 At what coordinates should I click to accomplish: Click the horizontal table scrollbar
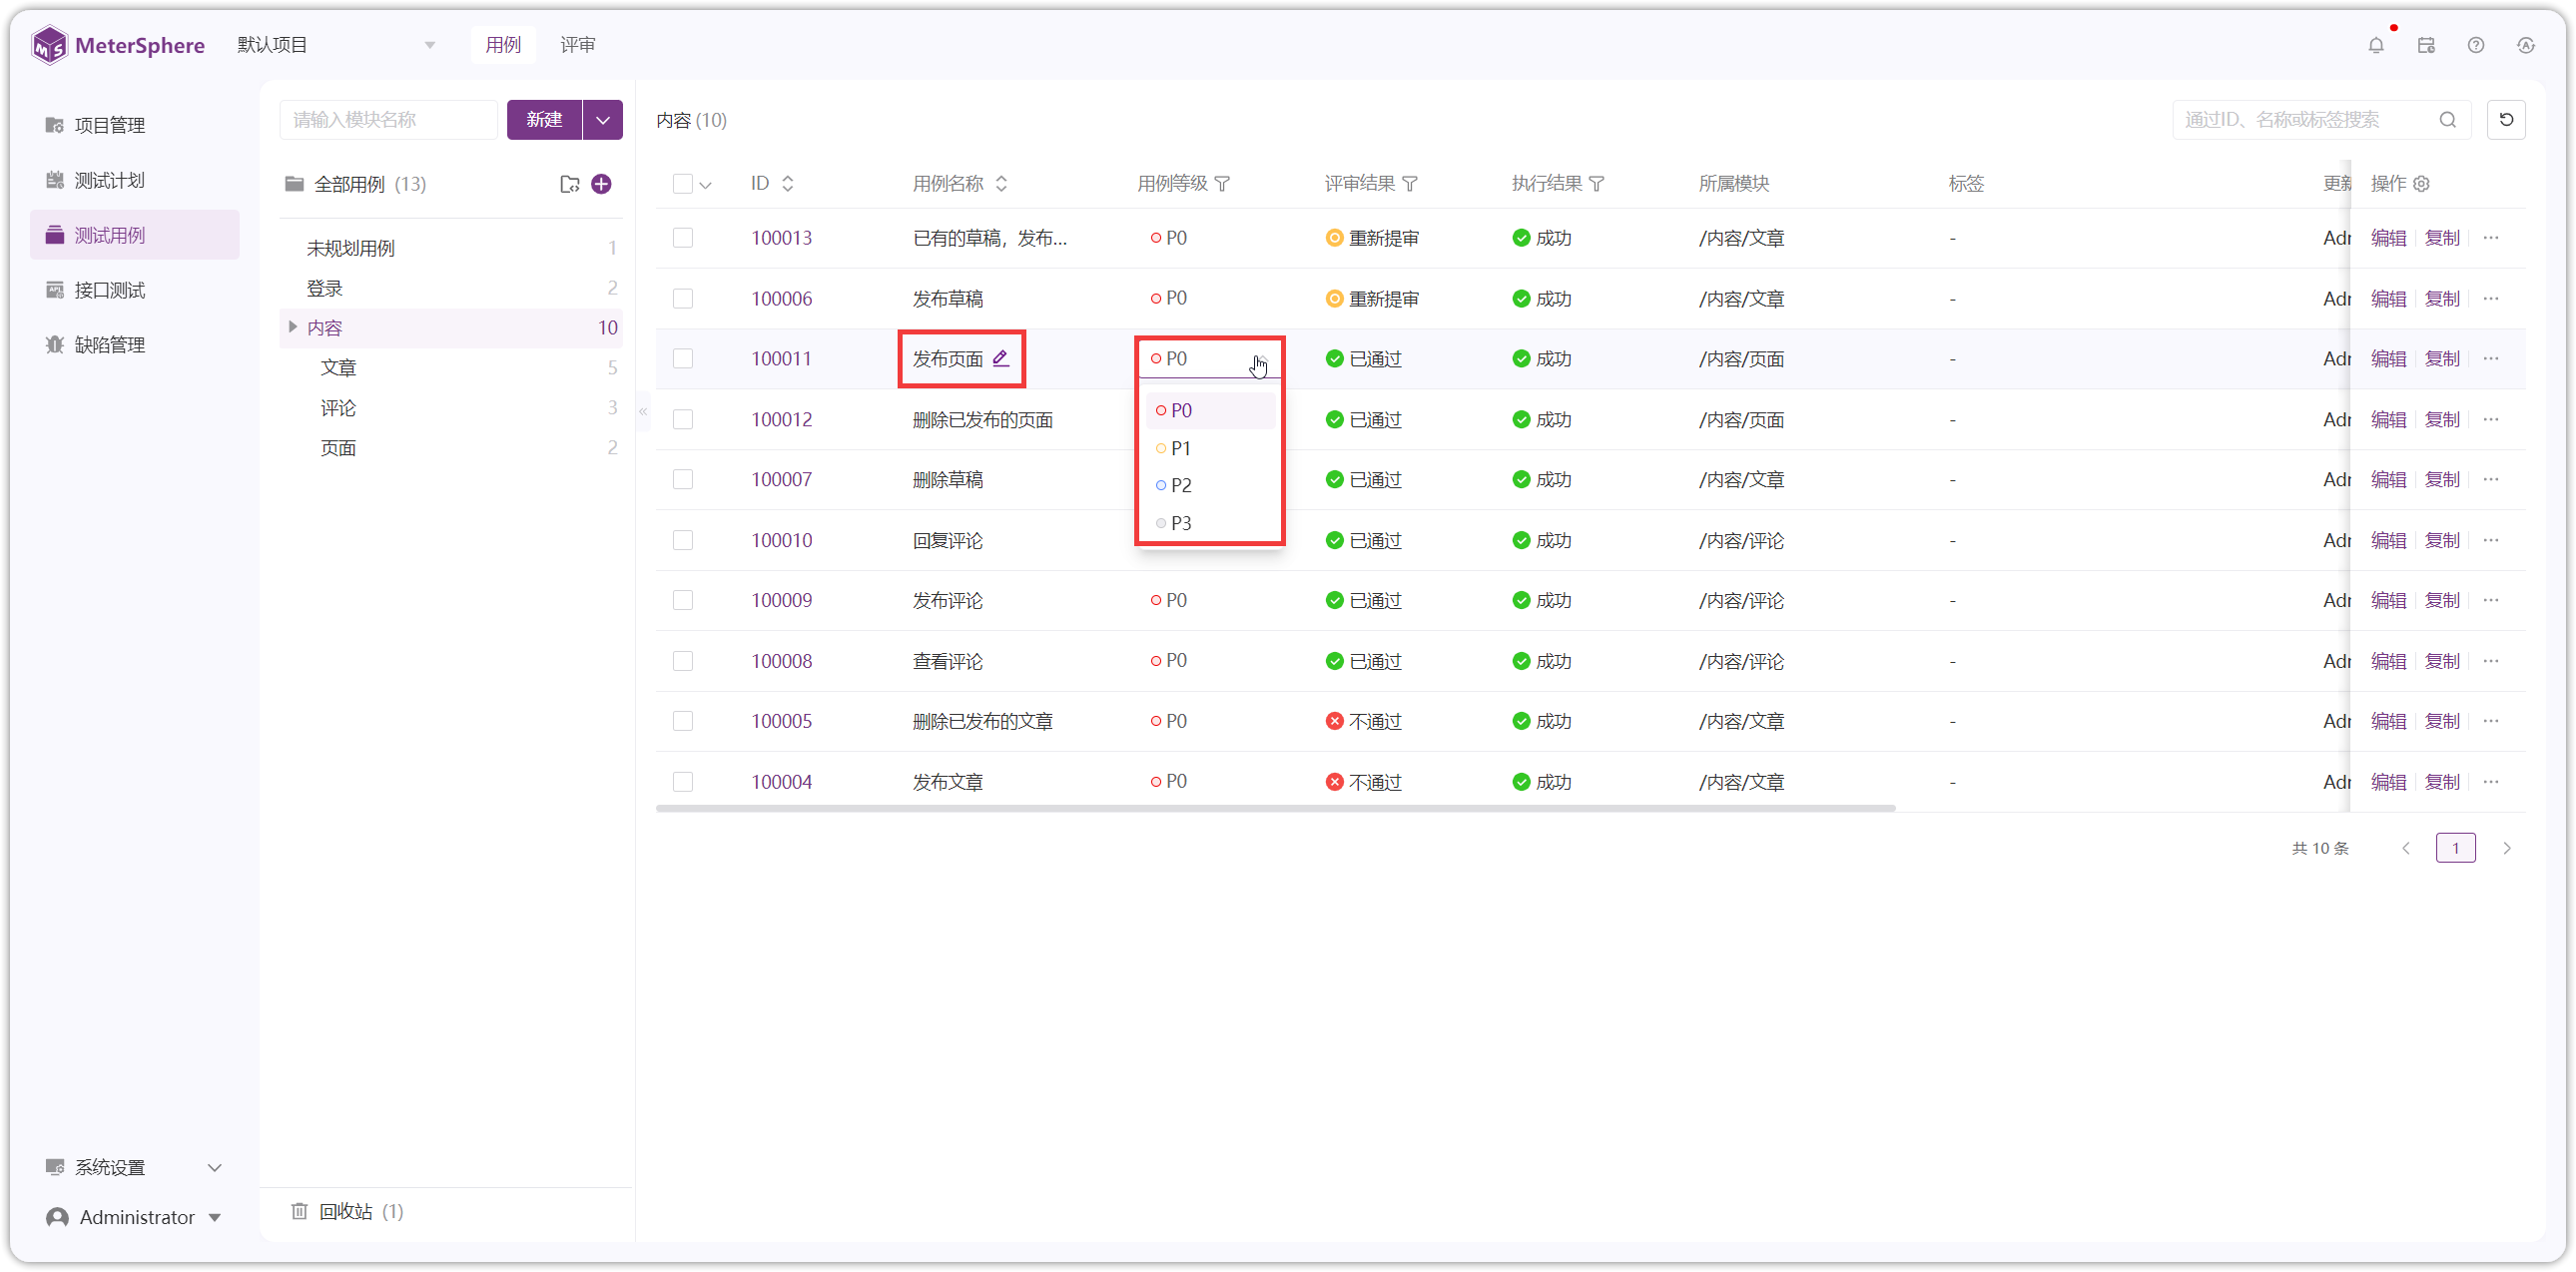[1275, 808]
